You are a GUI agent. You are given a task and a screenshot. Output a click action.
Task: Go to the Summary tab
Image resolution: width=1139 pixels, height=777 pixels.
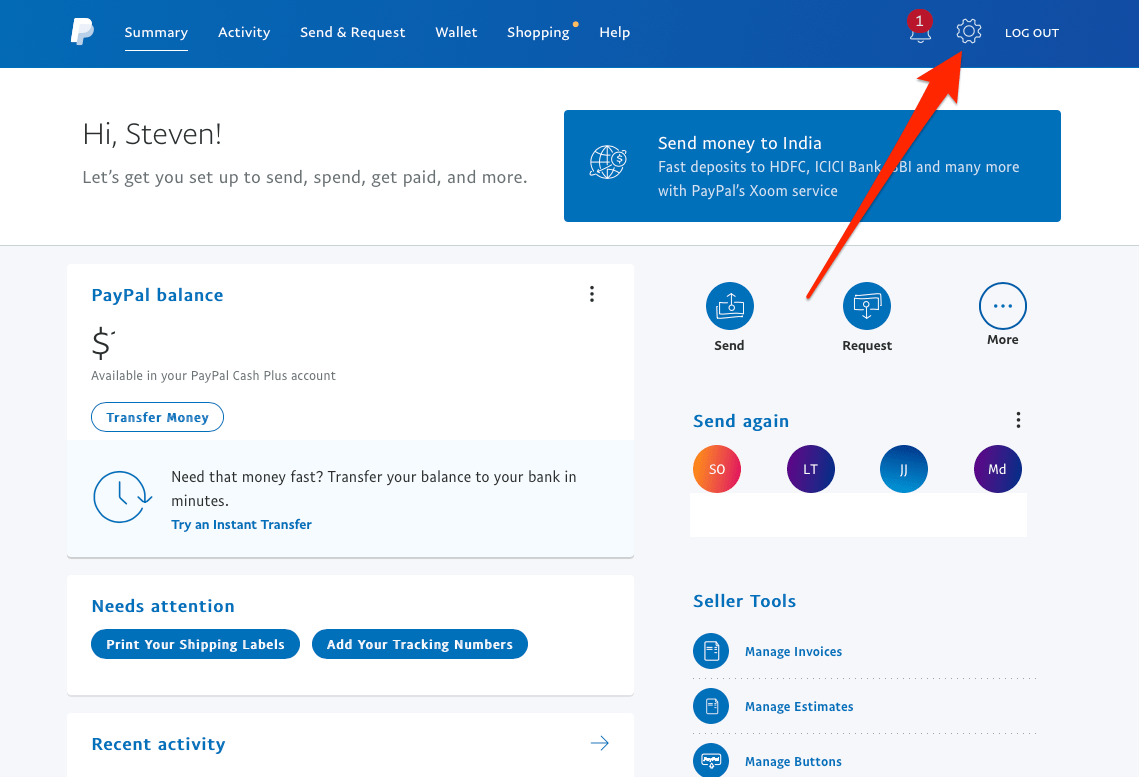pos(156,32)
